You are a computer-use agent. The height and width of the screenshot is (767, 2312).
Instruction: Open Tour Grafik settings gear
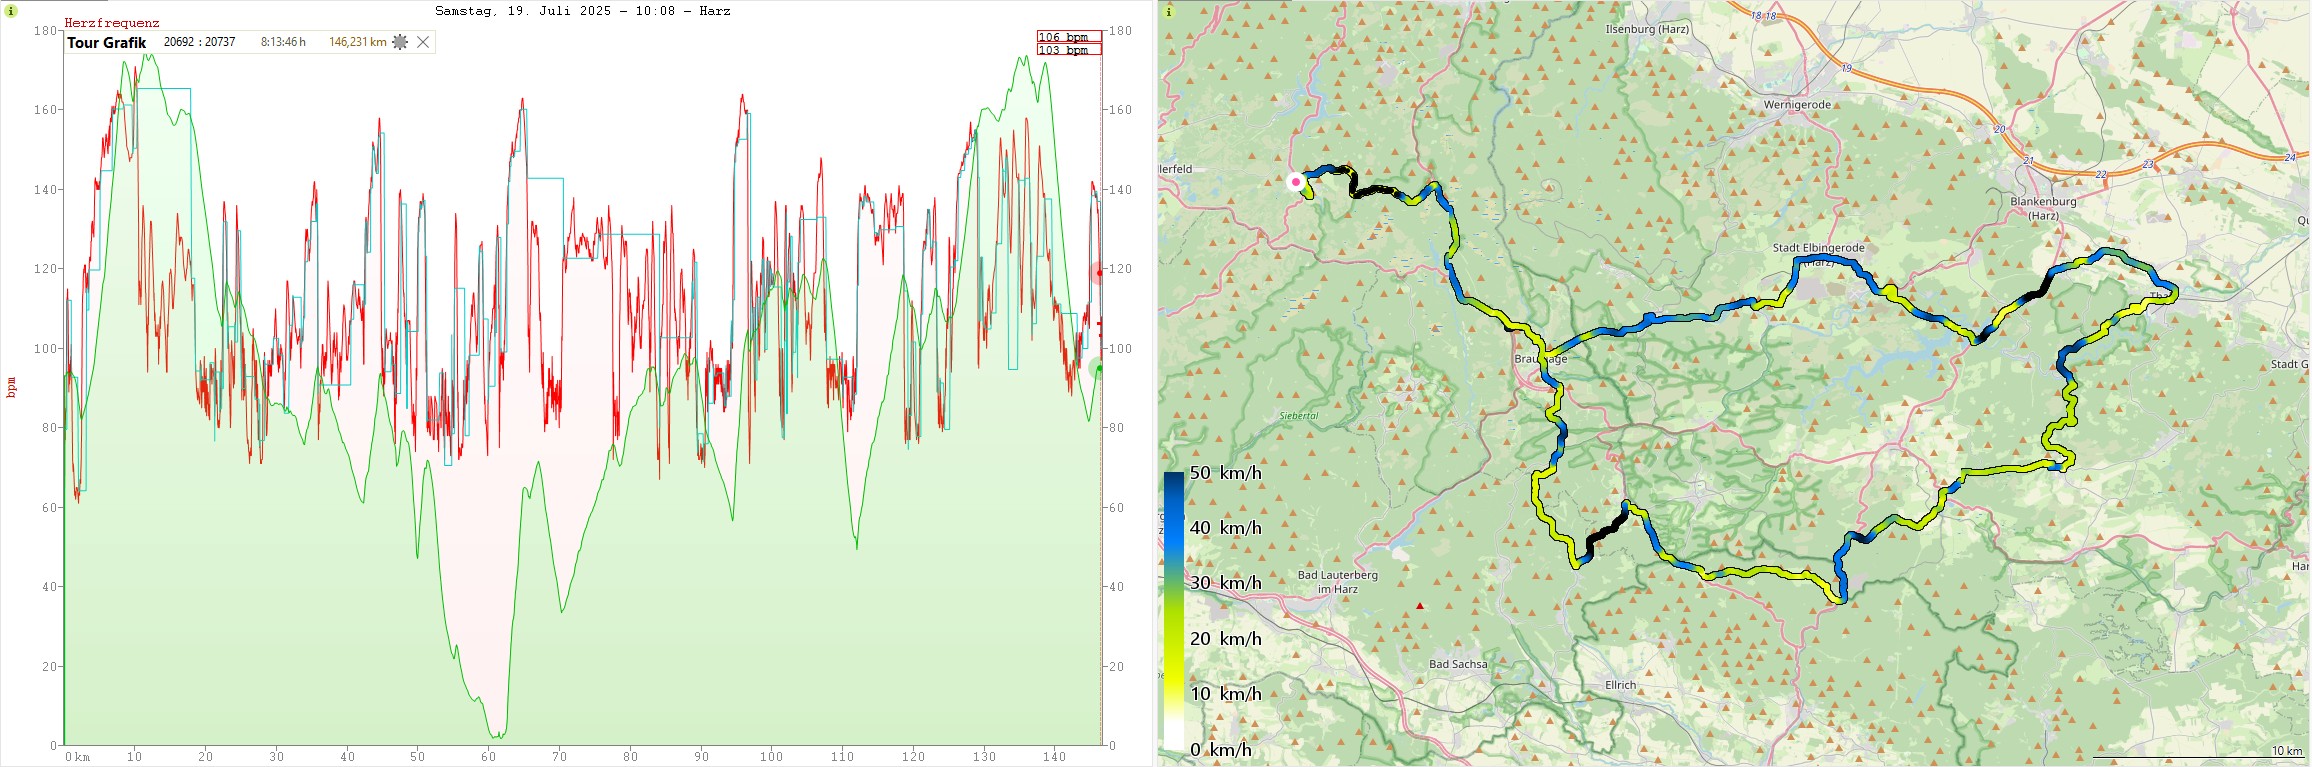point(400,42)
